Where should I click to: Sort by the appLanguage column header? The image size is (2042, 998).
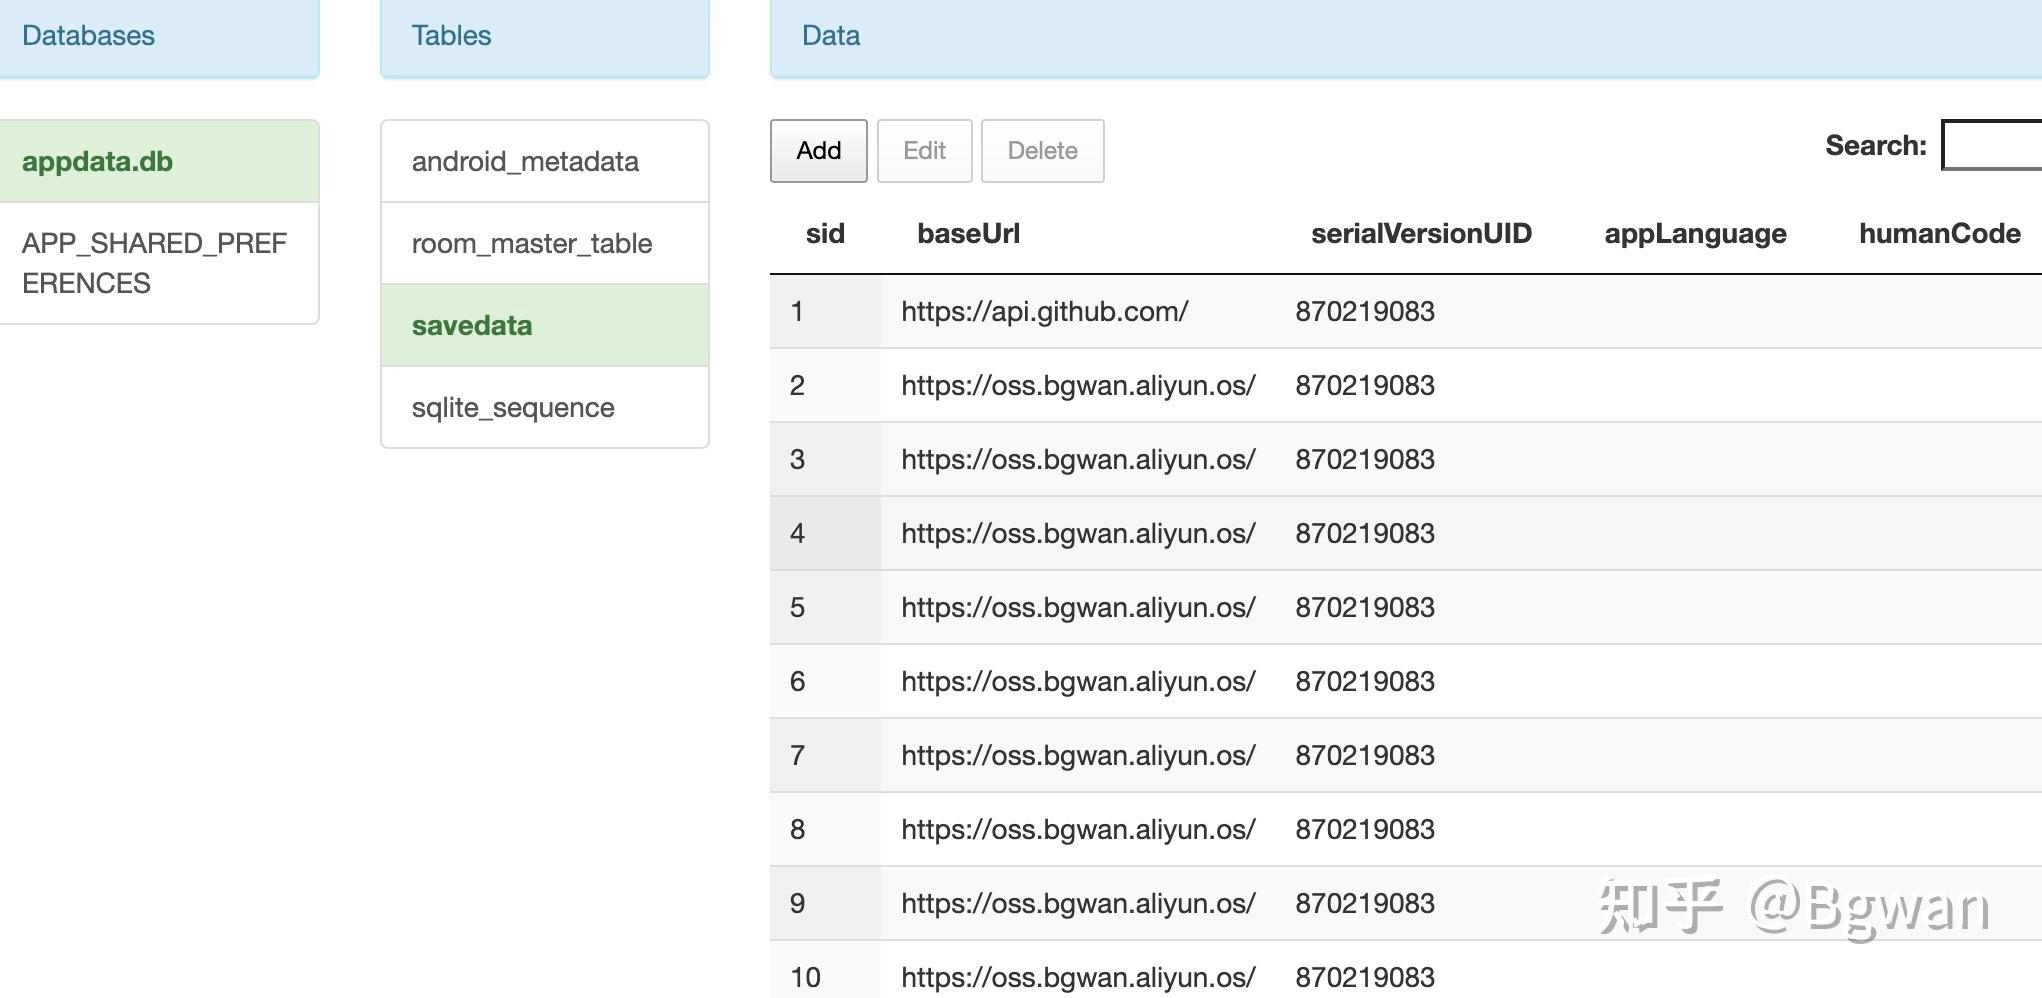[1695, 234]
